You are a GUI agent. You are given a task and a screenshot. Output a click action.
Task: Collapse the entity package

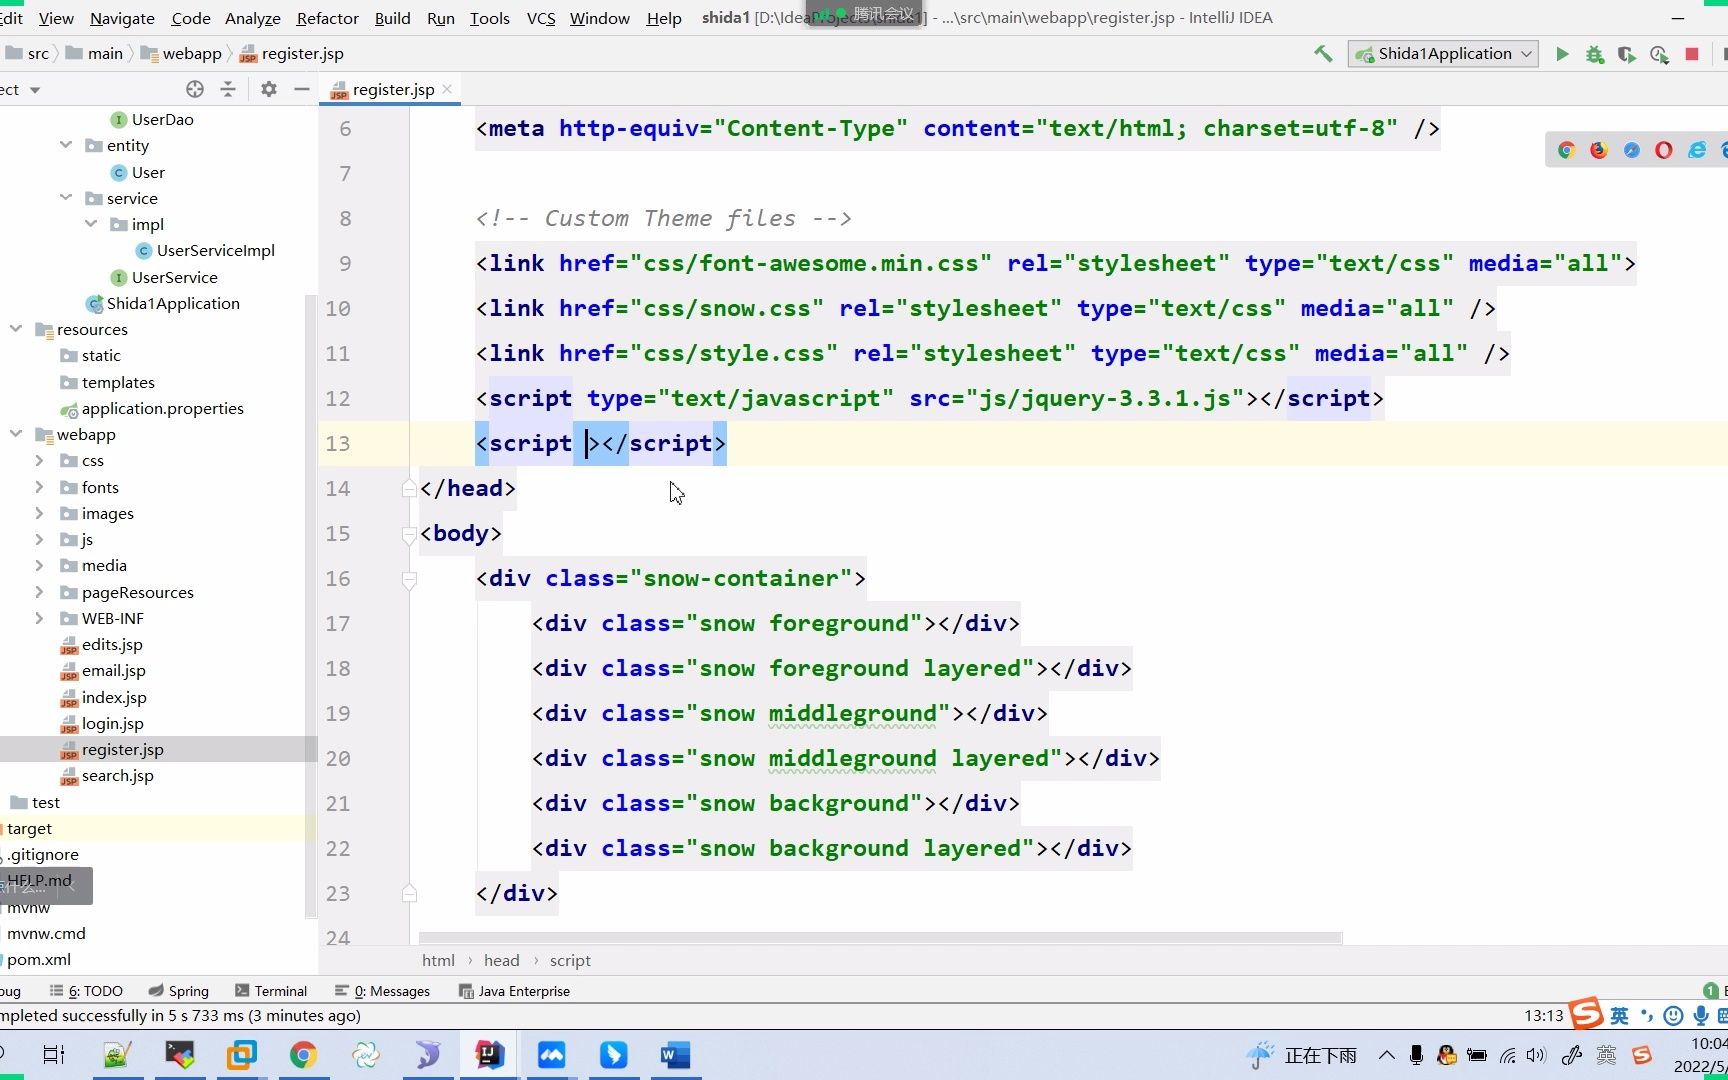pyautogui.click(x=66, y=145)
